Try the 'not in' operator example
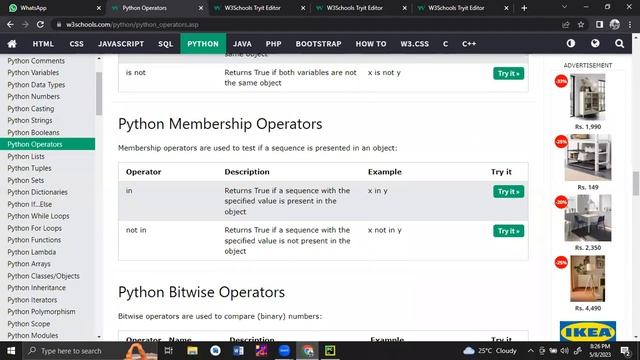The image size is (640, 360). (x=508, y=231)
